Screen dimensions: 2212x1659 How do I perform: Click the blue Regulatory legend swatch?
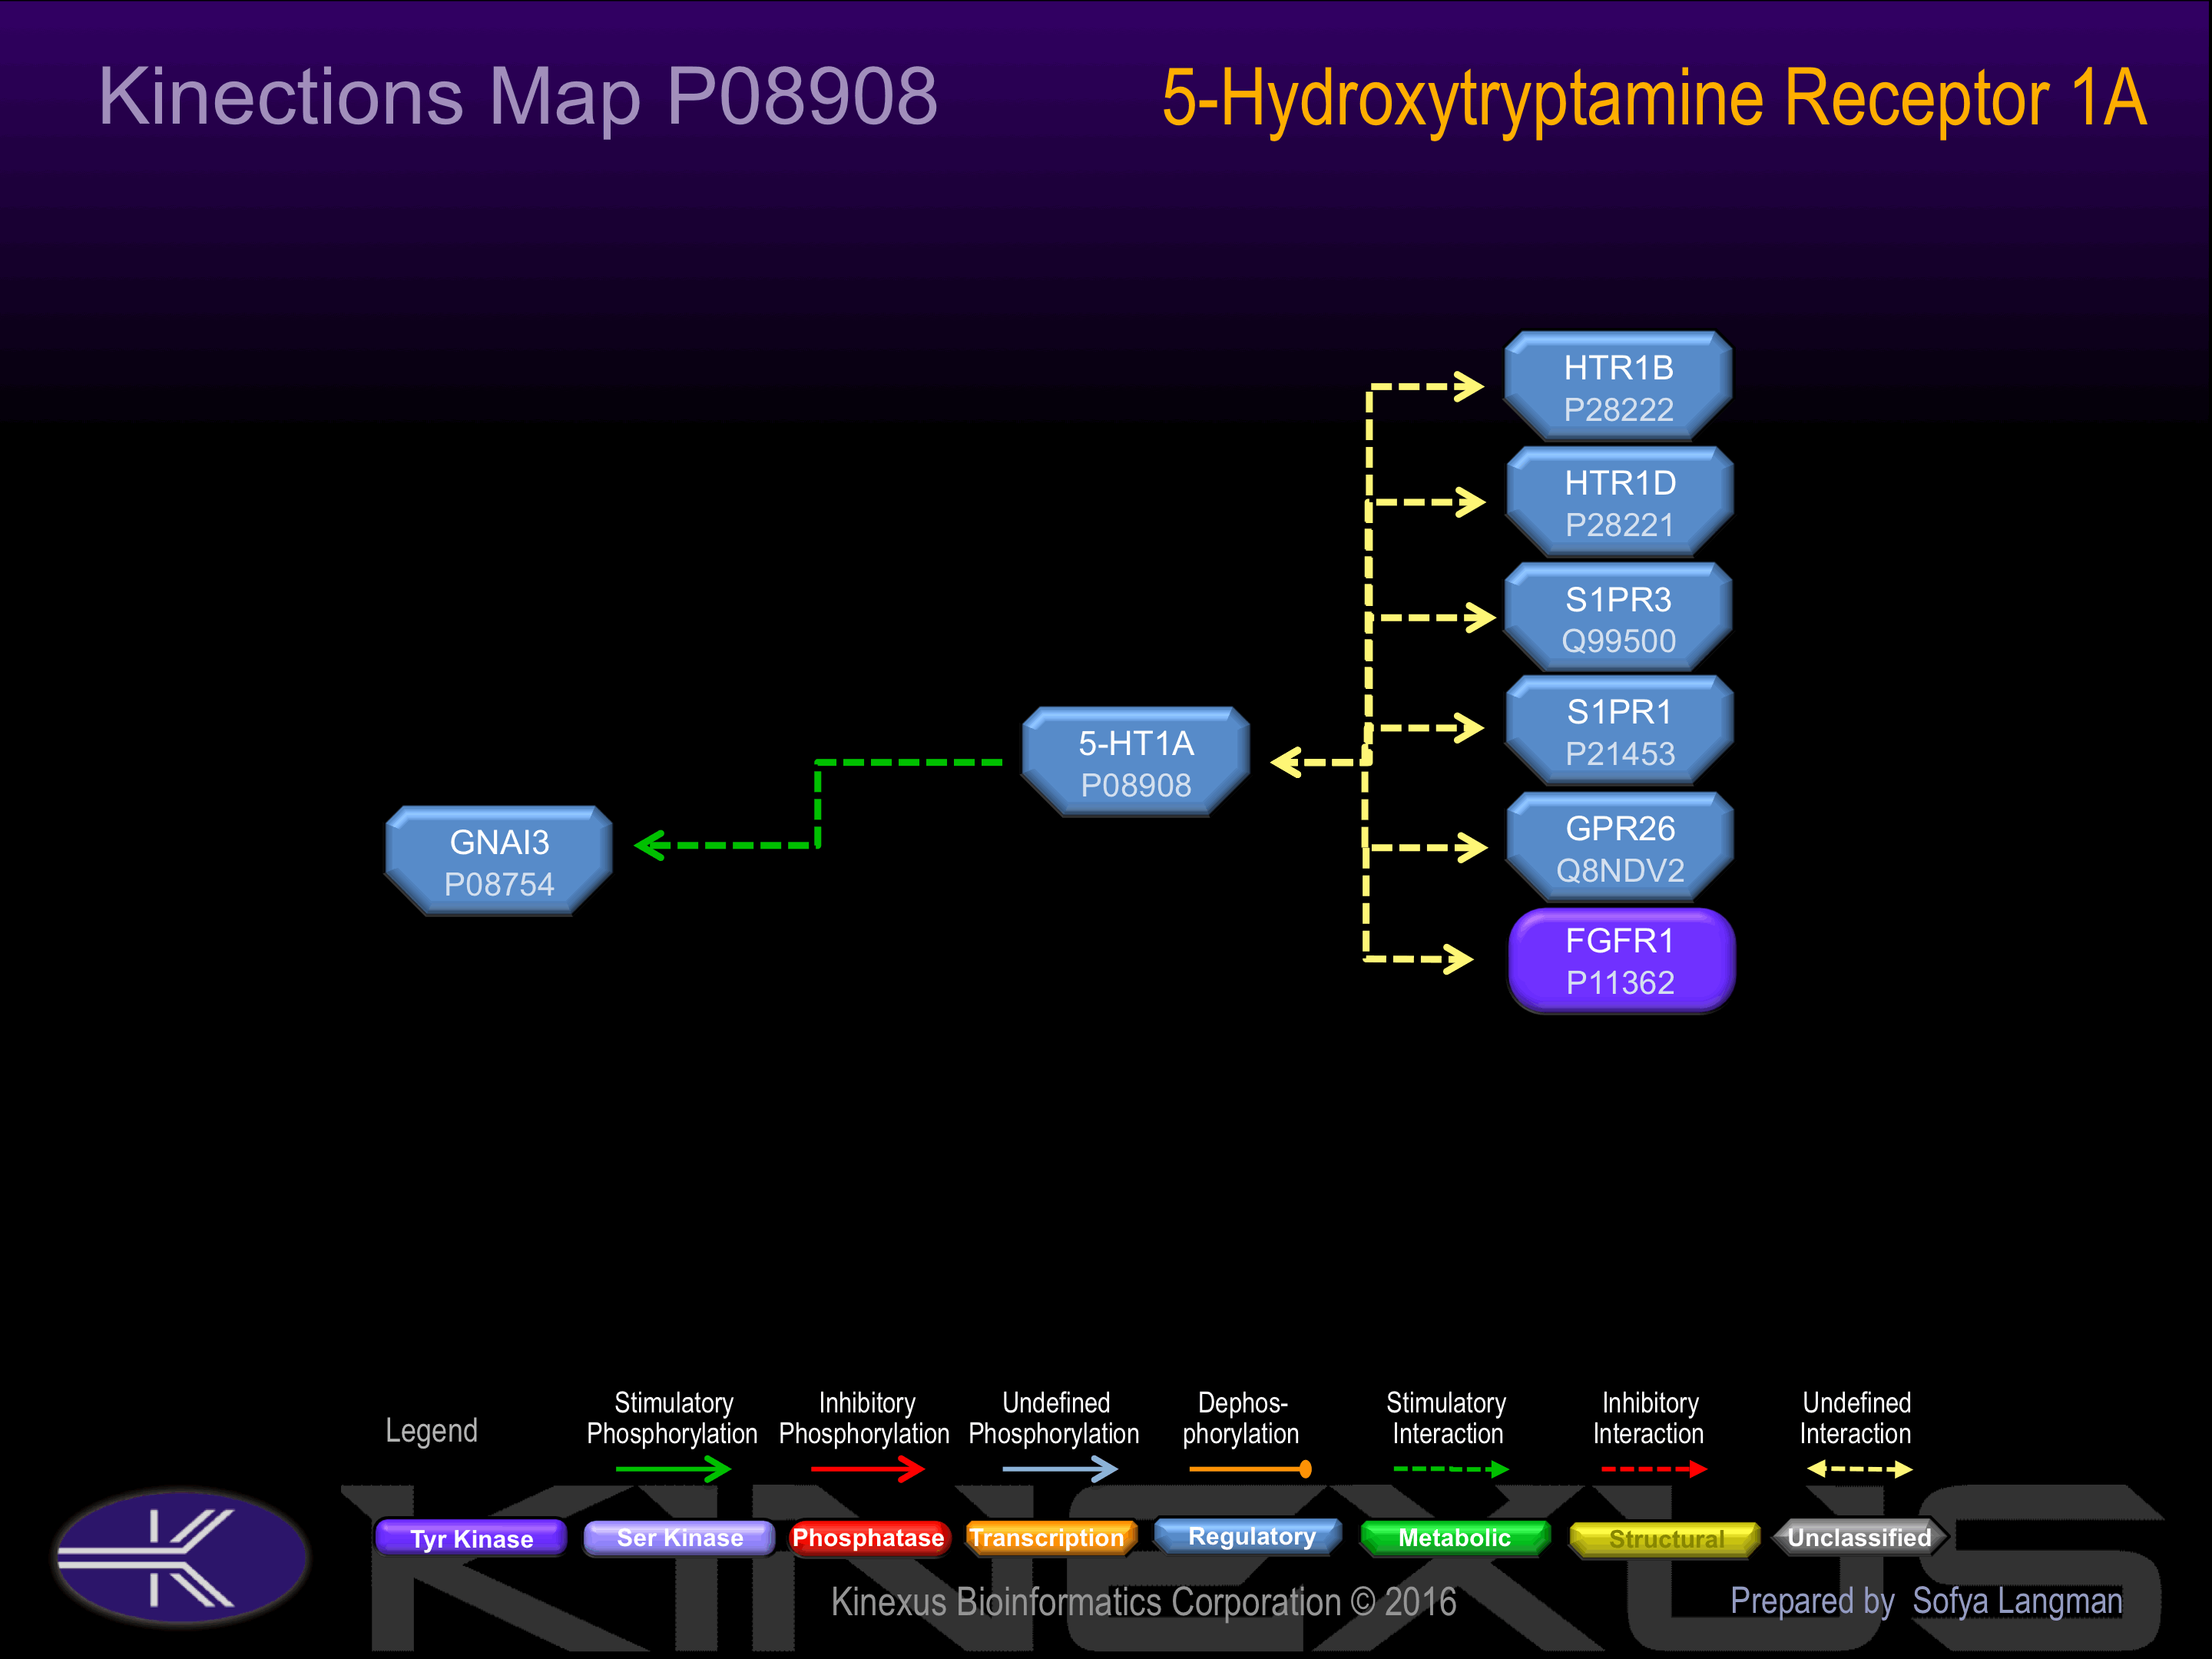[x=1250, y=1537]
